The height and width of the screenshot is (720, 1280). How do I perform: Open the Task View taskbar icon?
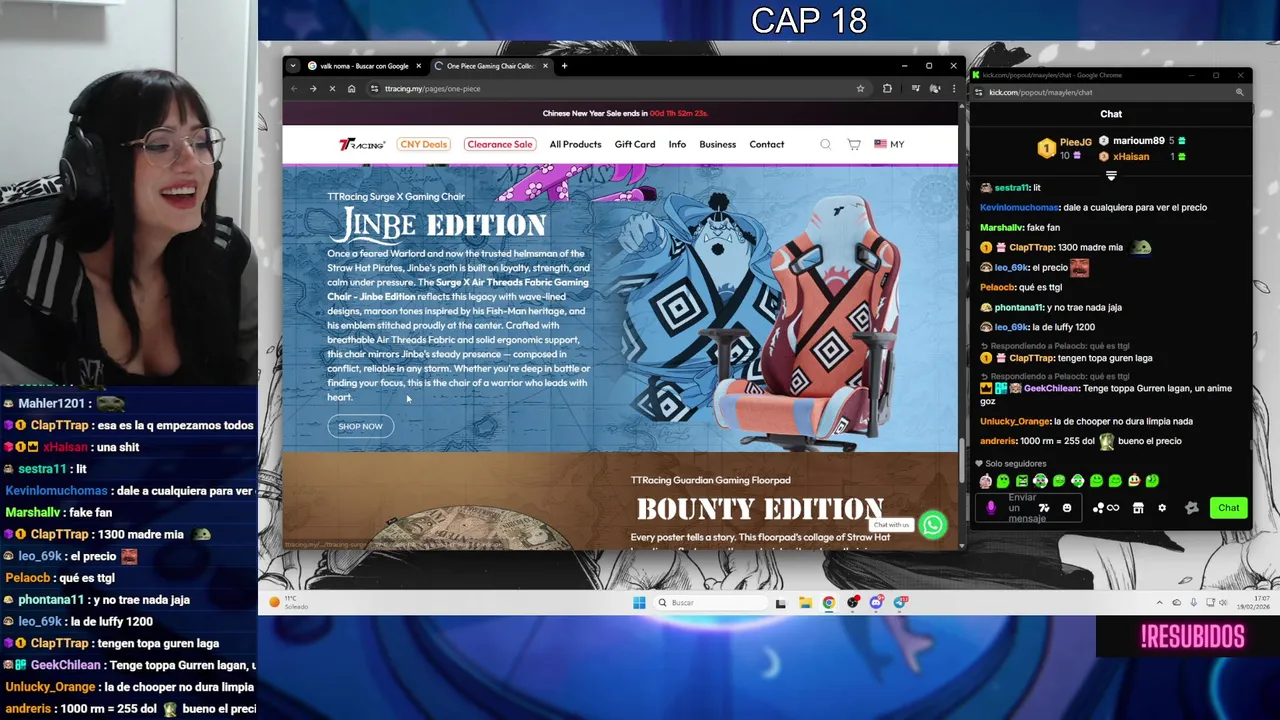coord(781,602)
